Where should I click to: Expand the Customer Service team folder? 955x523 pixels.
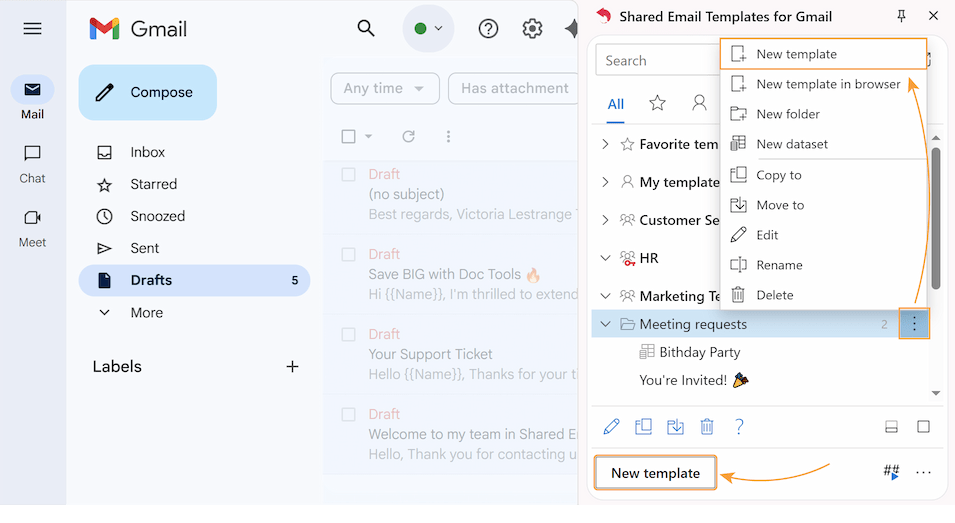tap(605, 220)
